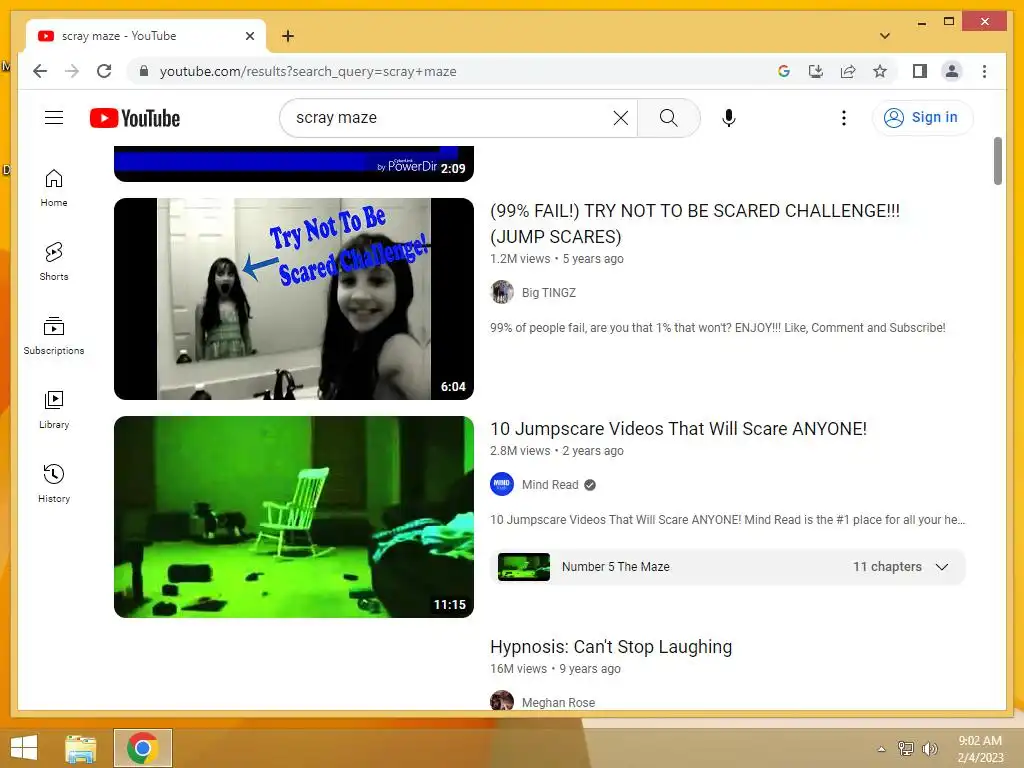Click the browser forward arrow
1024x768 pixels.
pyautogui.click(x=72, y=71)
